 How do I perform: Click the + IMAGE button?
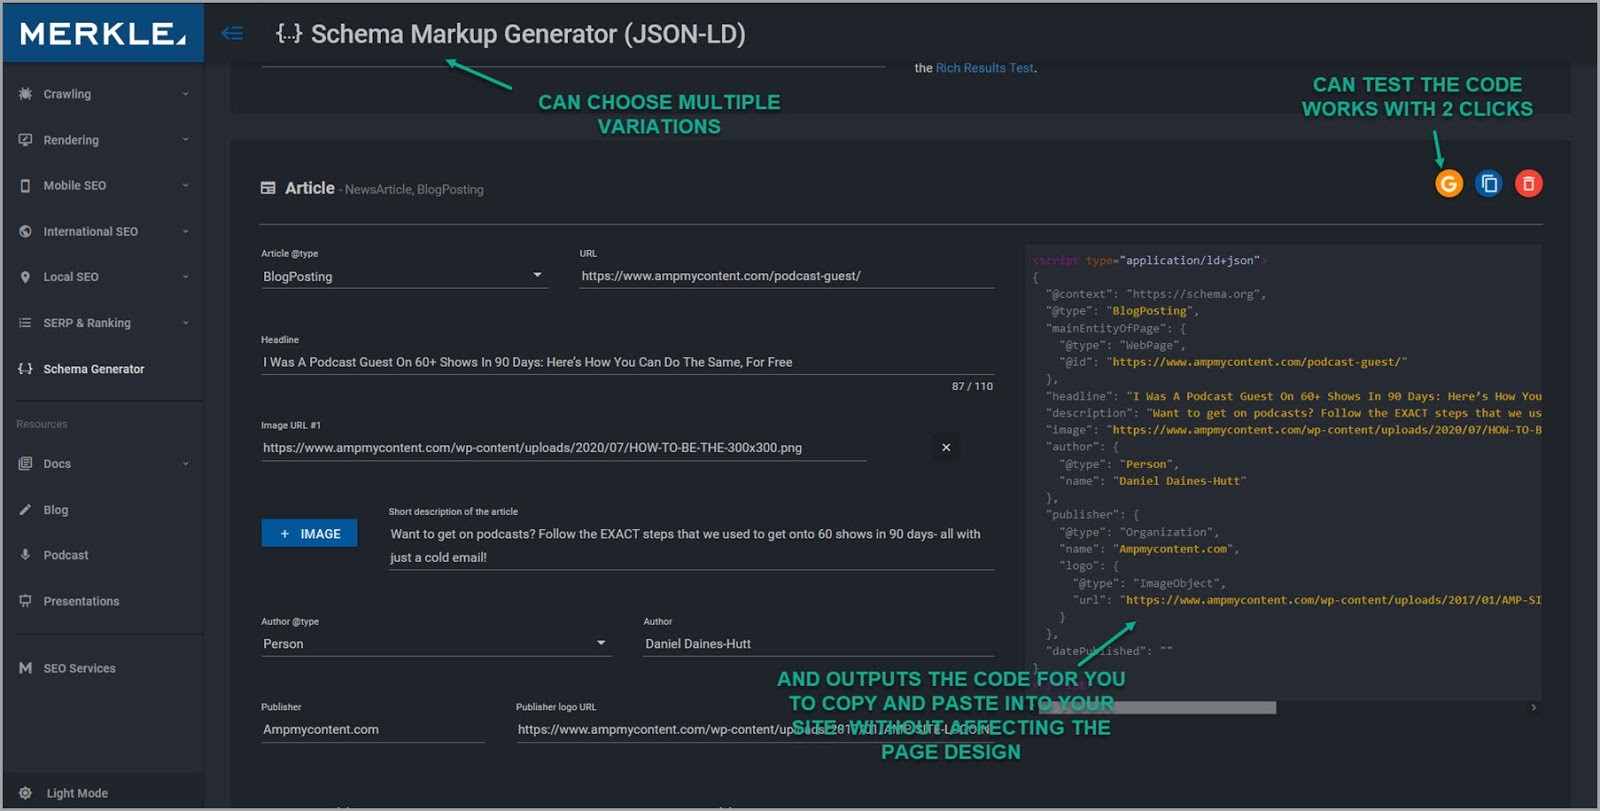coord(309,534)
